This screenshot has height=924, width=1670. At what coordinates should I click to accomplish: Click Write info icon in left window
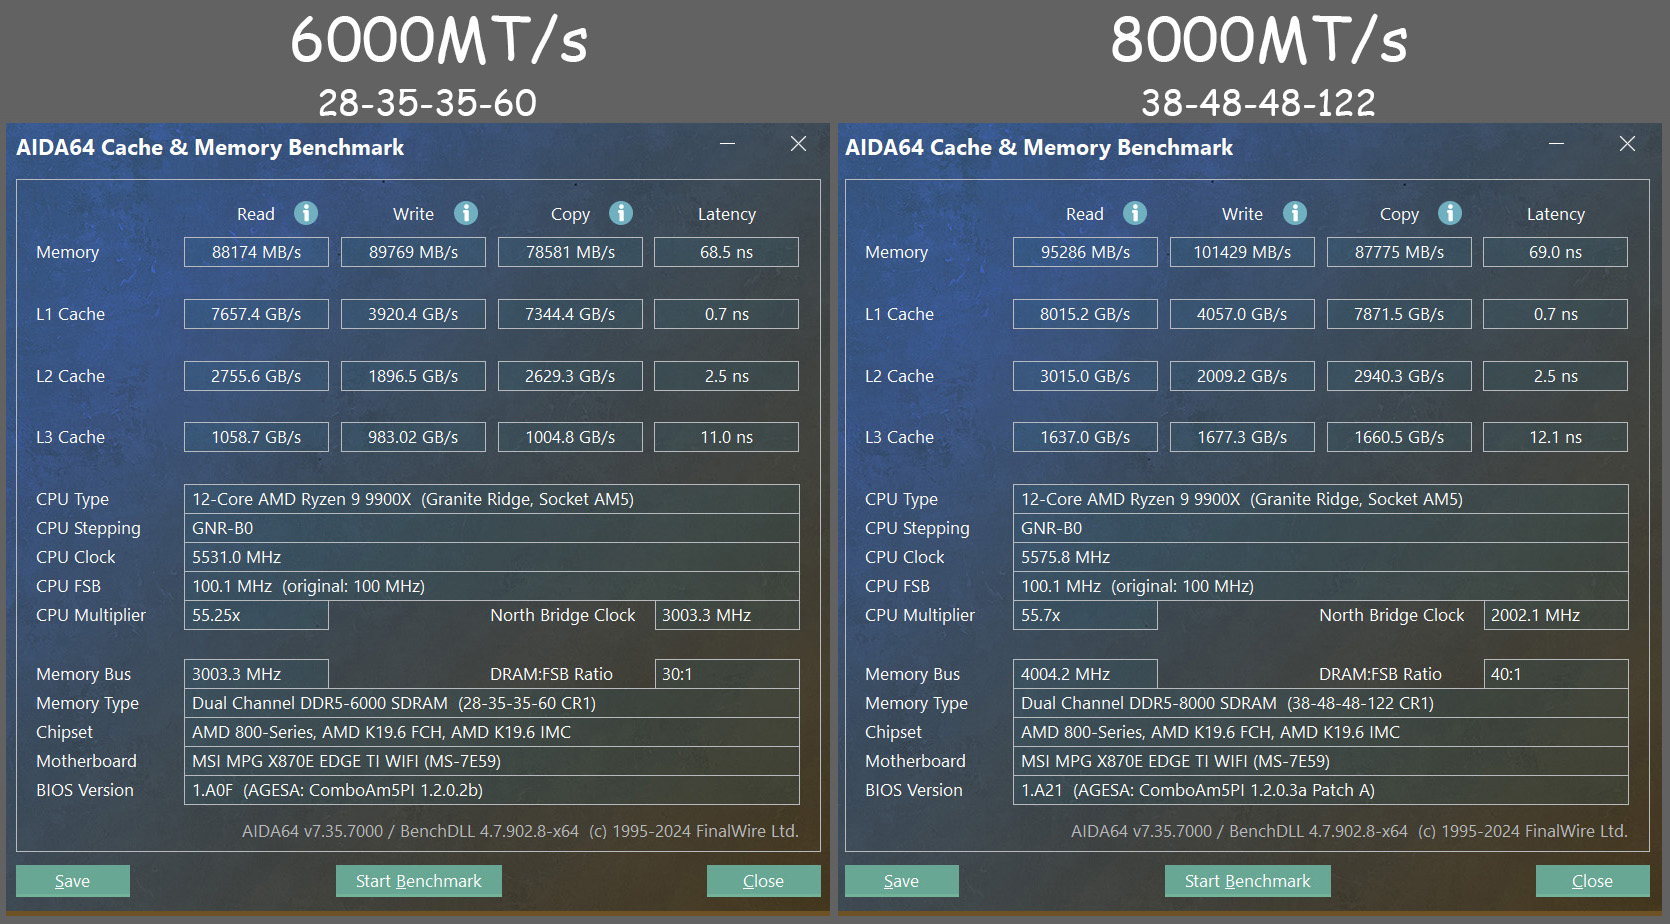[466, 213]
